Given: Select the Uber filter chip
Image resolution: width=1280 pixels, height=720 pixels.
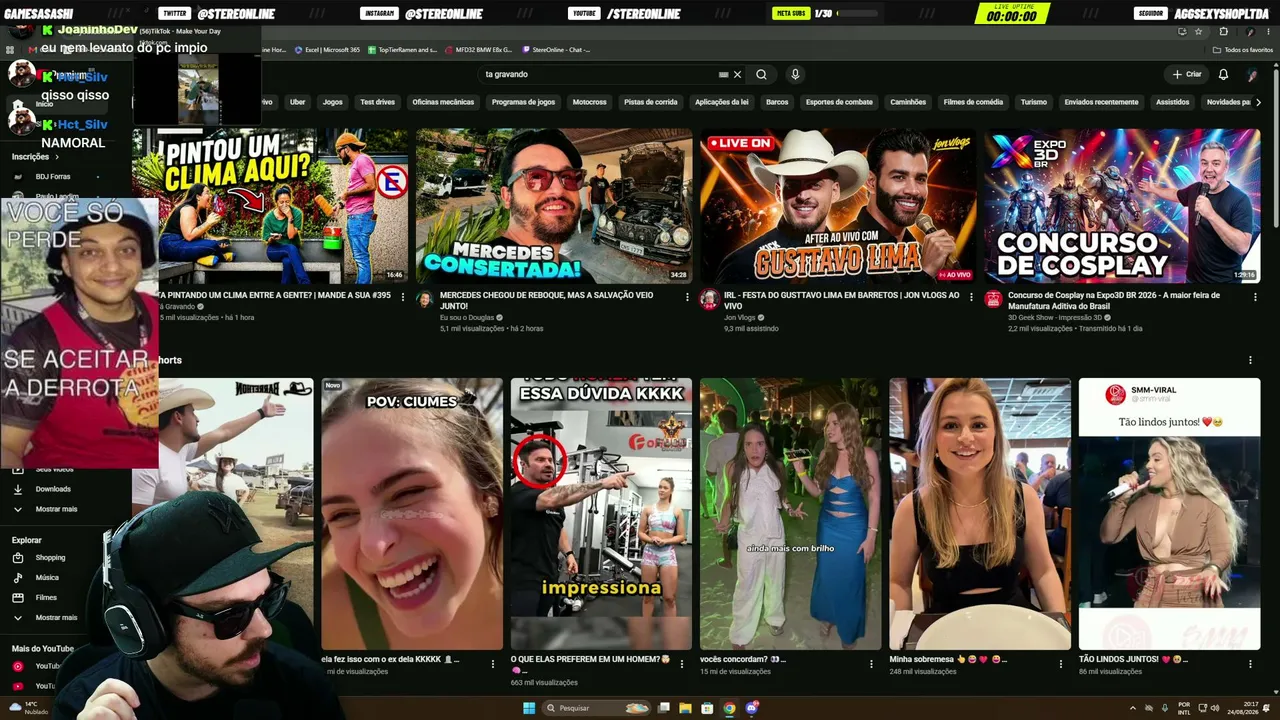Looking at the screenshot, I should (297, 102).
